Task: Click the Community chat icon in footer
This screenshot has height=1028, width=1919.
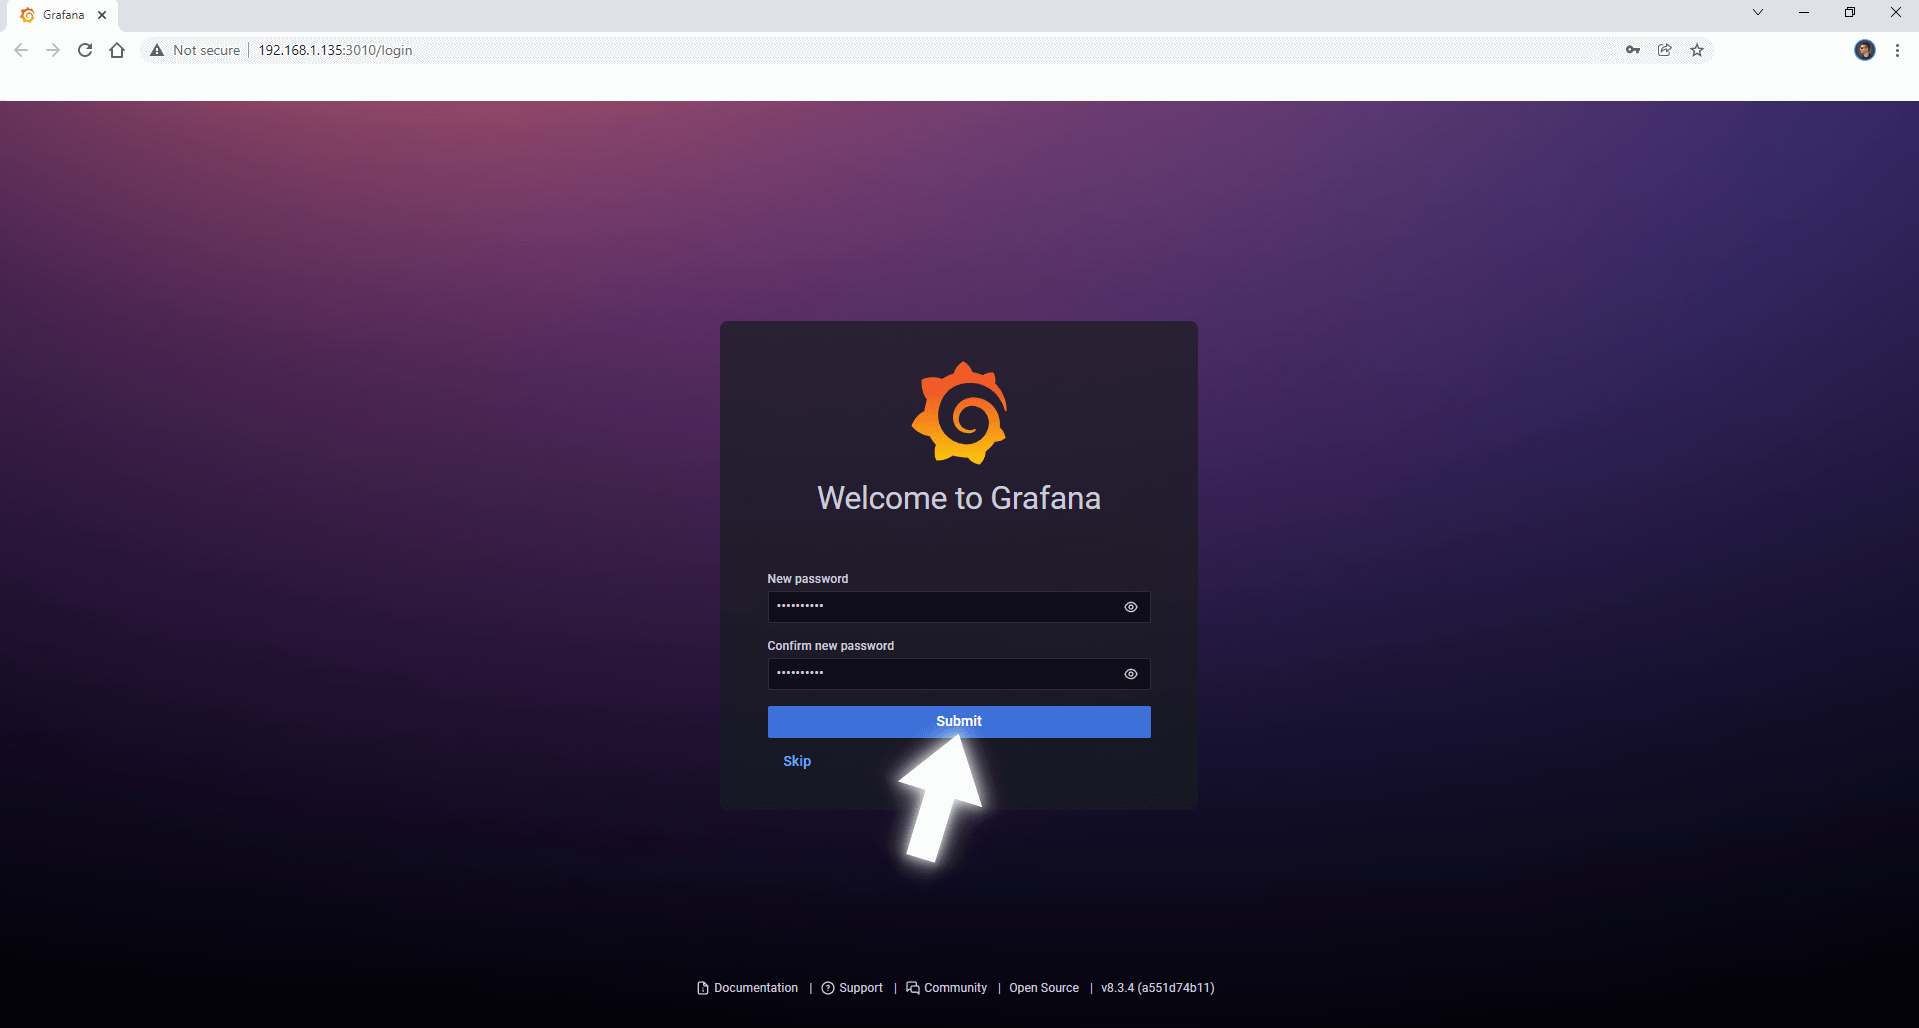Action: (913, 988)
